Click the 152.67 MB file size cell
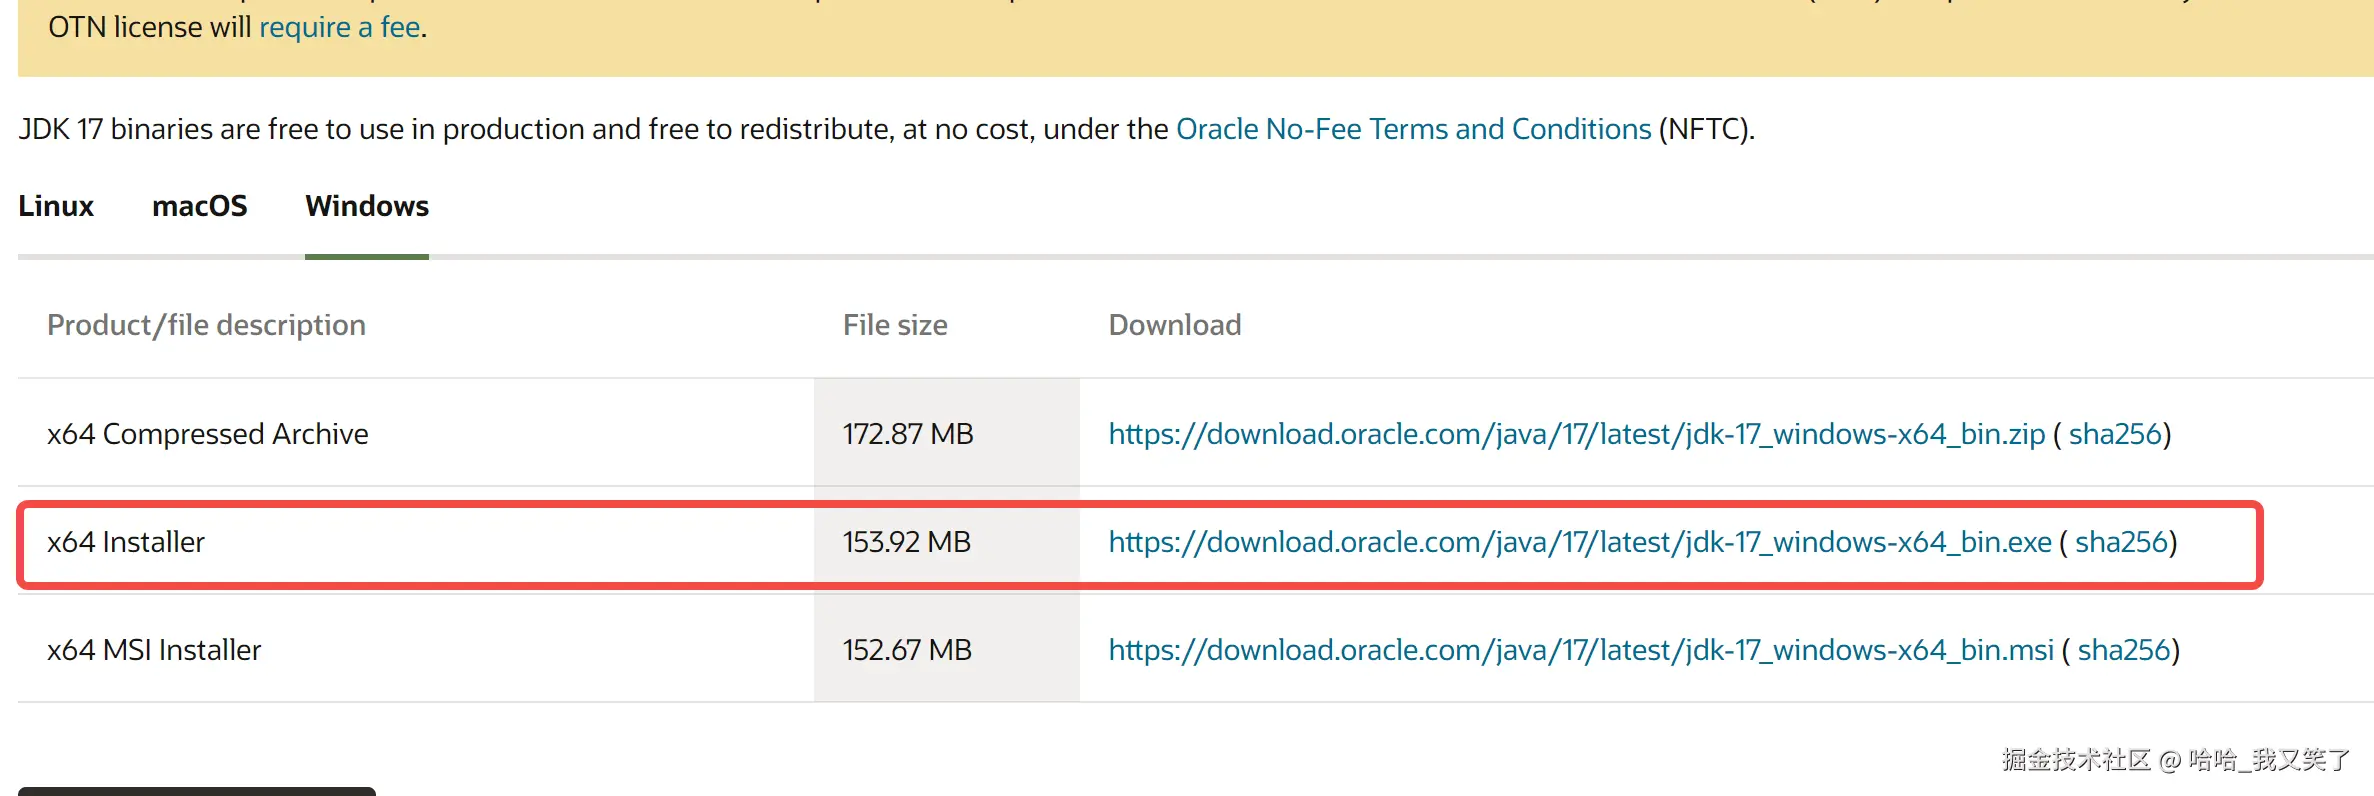 (x=907, y=650)
